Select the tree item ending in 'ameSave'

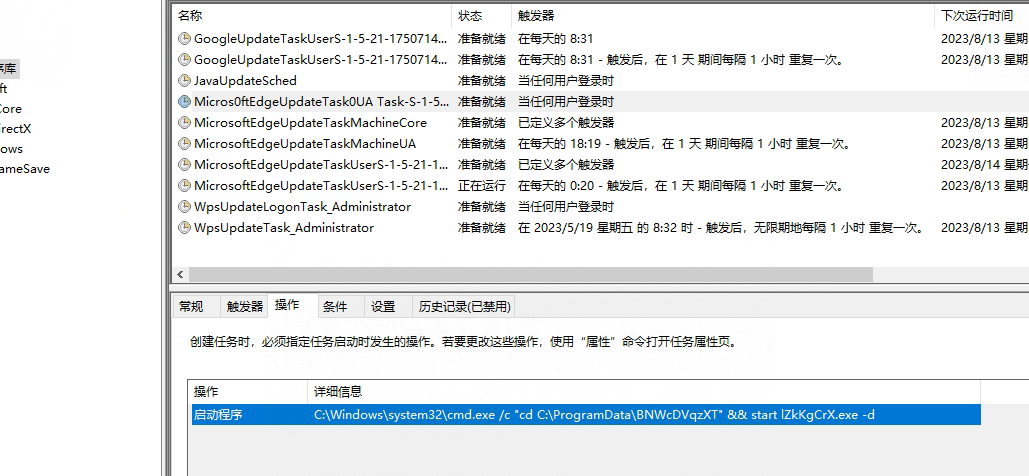tap(24, 169)
